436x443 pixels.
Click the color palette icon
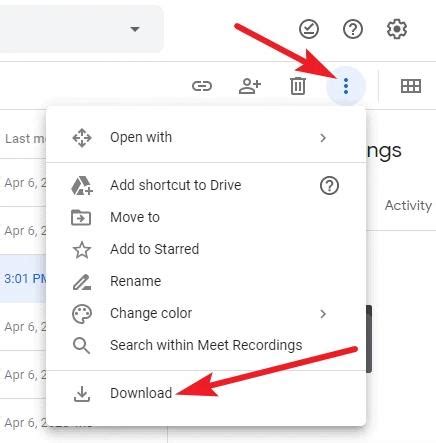82,314
